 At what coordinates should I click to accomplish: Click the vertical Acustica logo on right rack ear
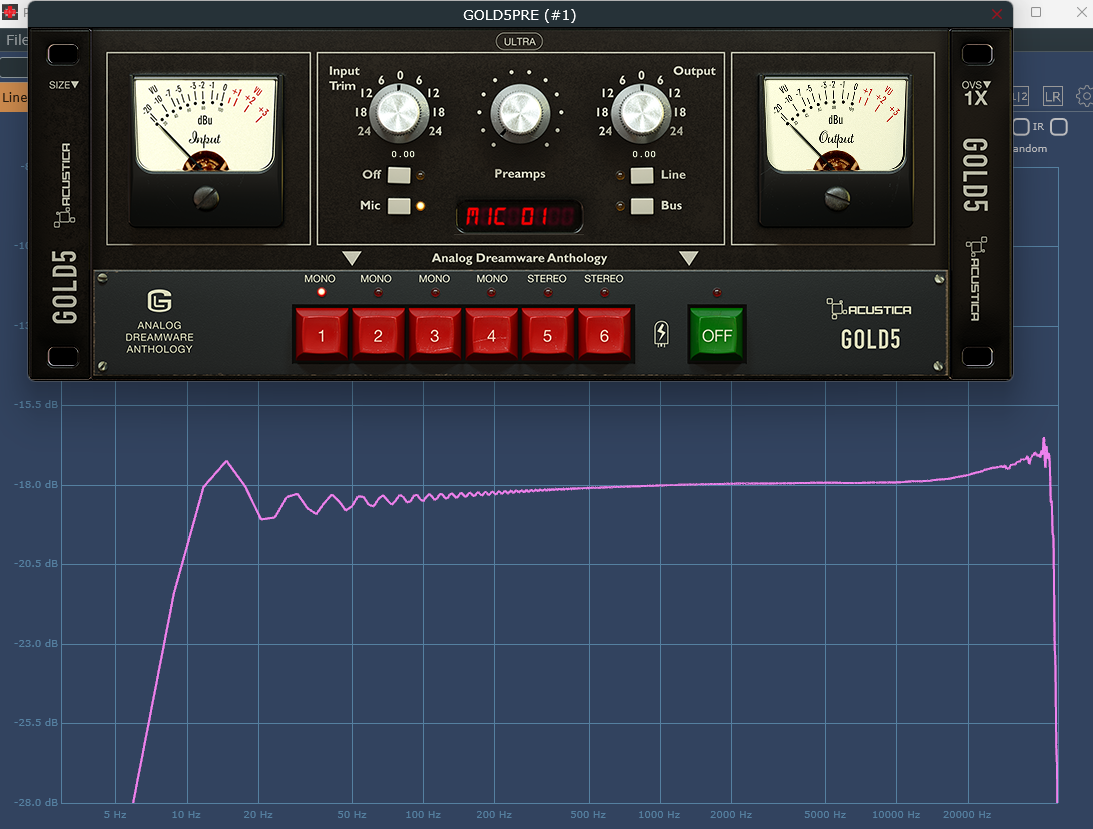point(976,279)
